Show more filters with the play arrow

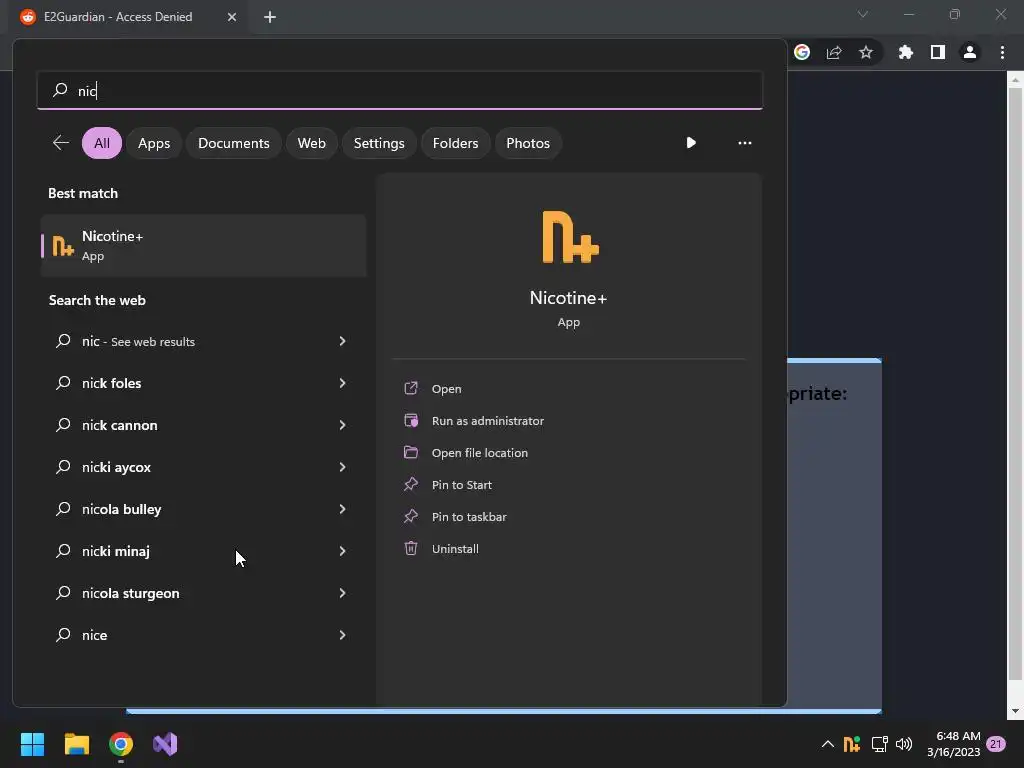[691, 142]
